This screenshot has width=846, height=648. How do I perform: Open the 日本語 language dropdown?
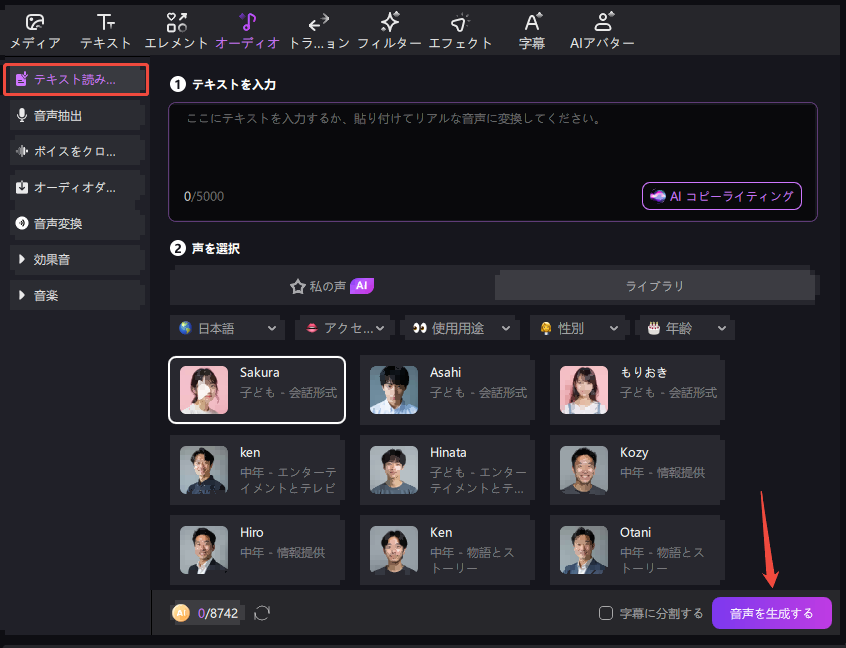pyautogui.click(x=227, y=328)
